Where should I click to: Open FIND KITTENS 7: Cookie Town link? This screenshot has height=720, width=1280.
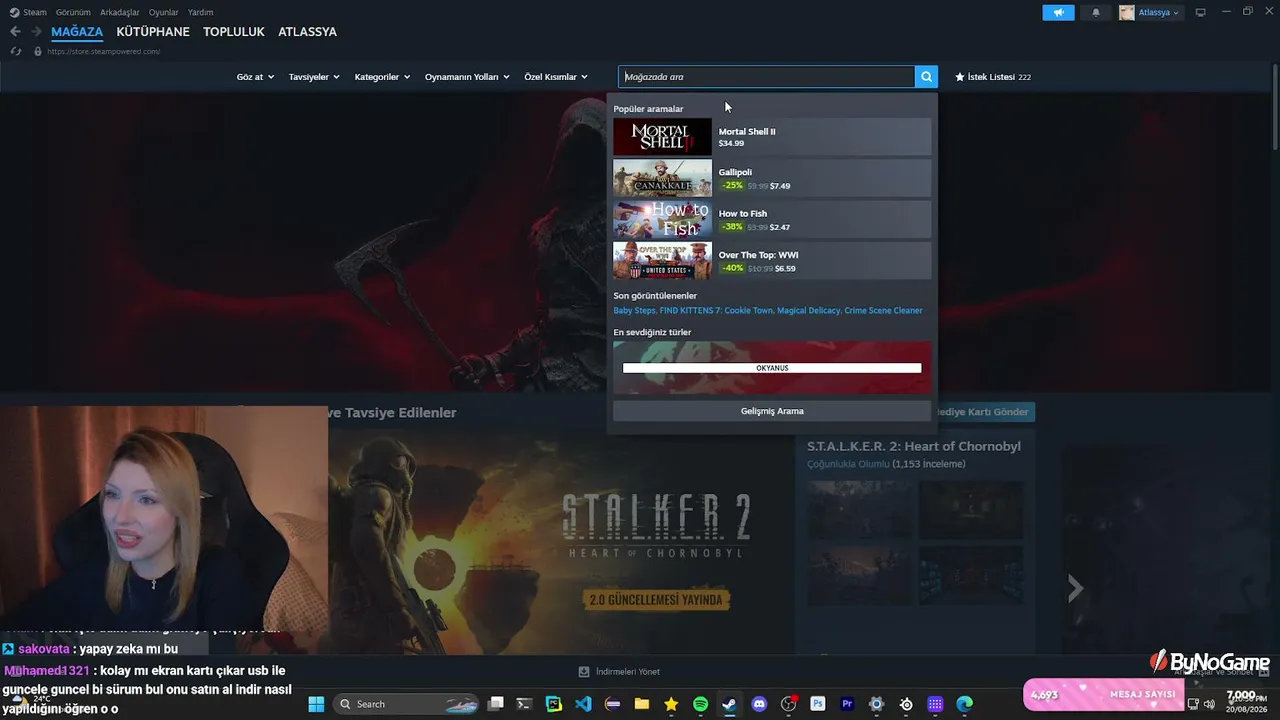716,311
